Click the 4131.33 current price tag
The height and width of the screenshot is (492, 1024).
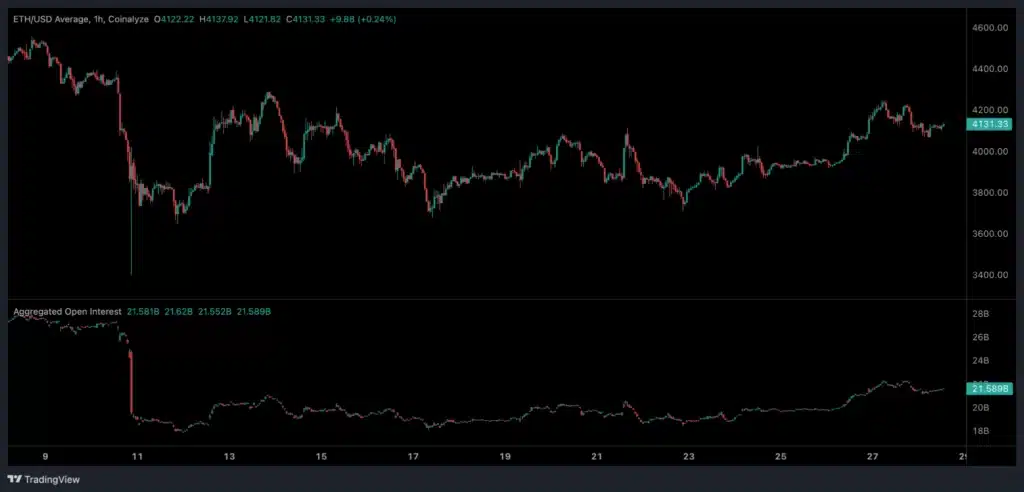[x=987, y=125]
